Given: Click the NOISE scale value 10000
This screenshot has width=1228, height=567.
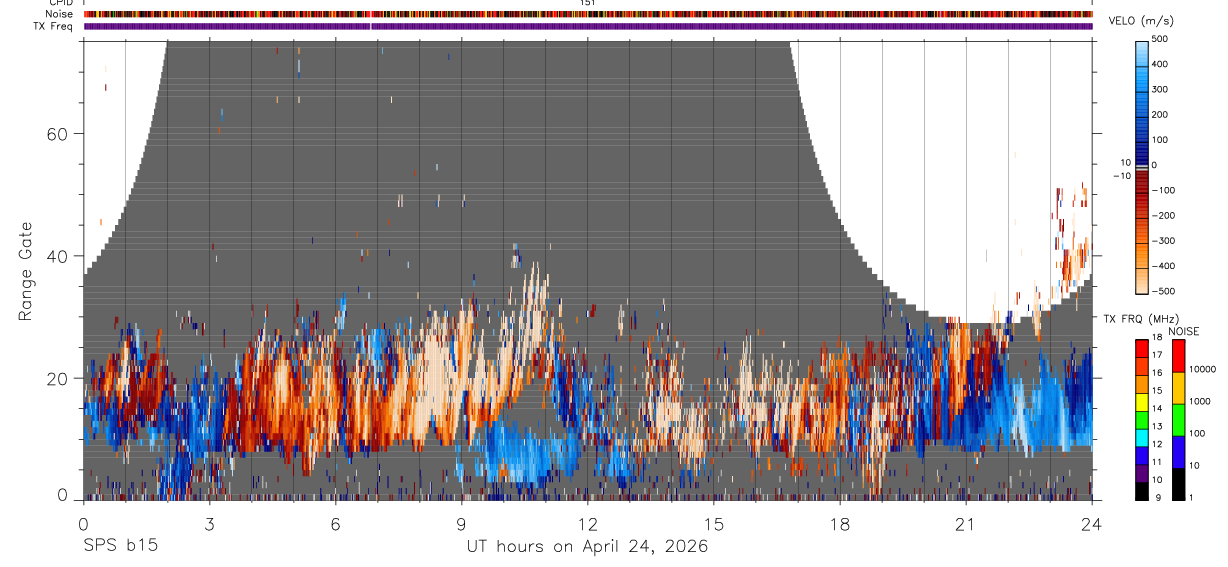Looking at the screenshot, I should (x=1202, y=369).
